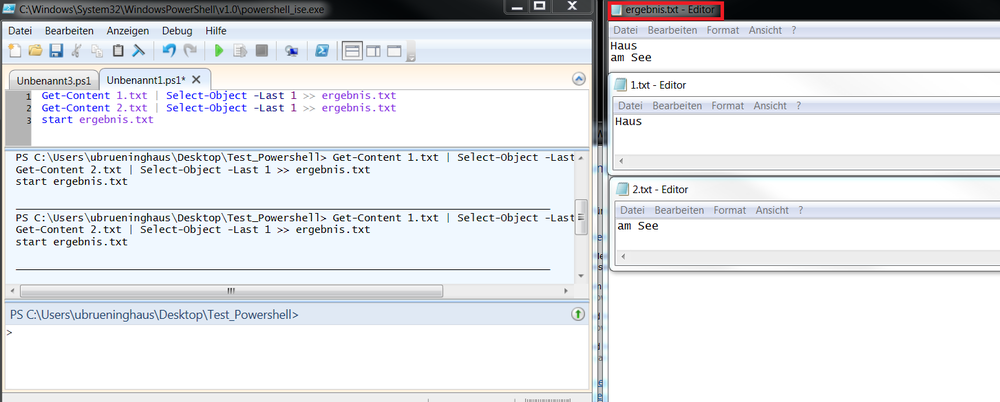Open Format menu in ergebnis.txt editor
The width and height of the screenshot is (1000, 402).
tap(695, 30)
